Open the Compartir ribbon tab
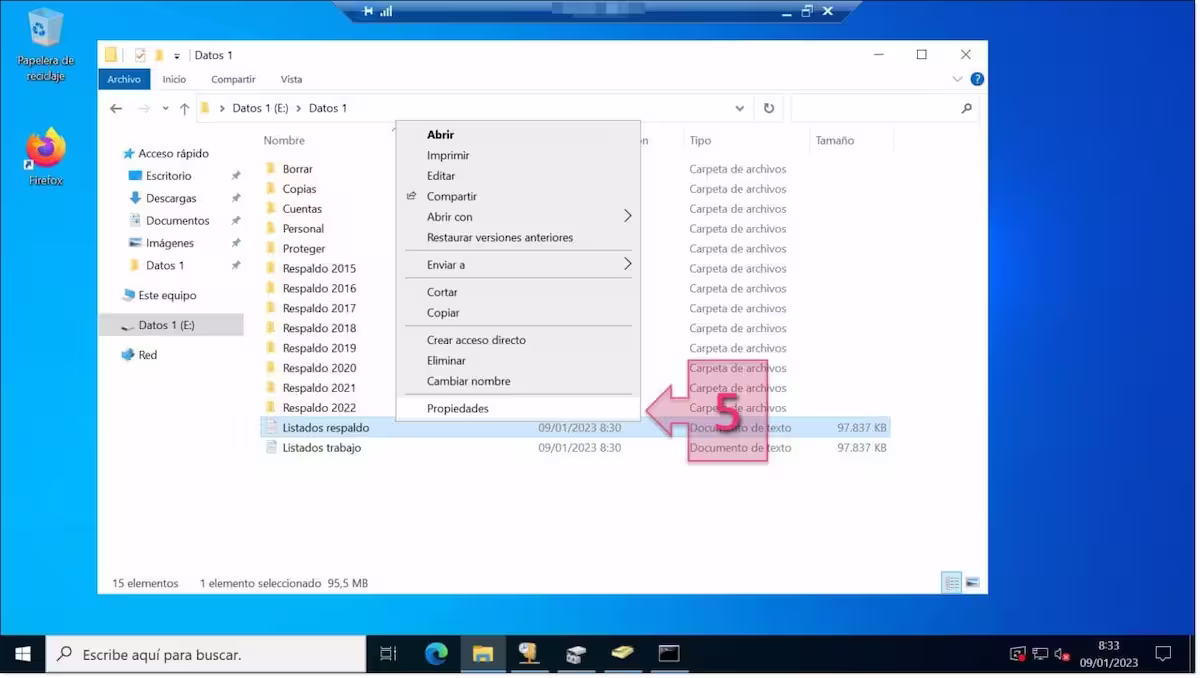This screenshot has height=678, width=1200. pos(233,79)
